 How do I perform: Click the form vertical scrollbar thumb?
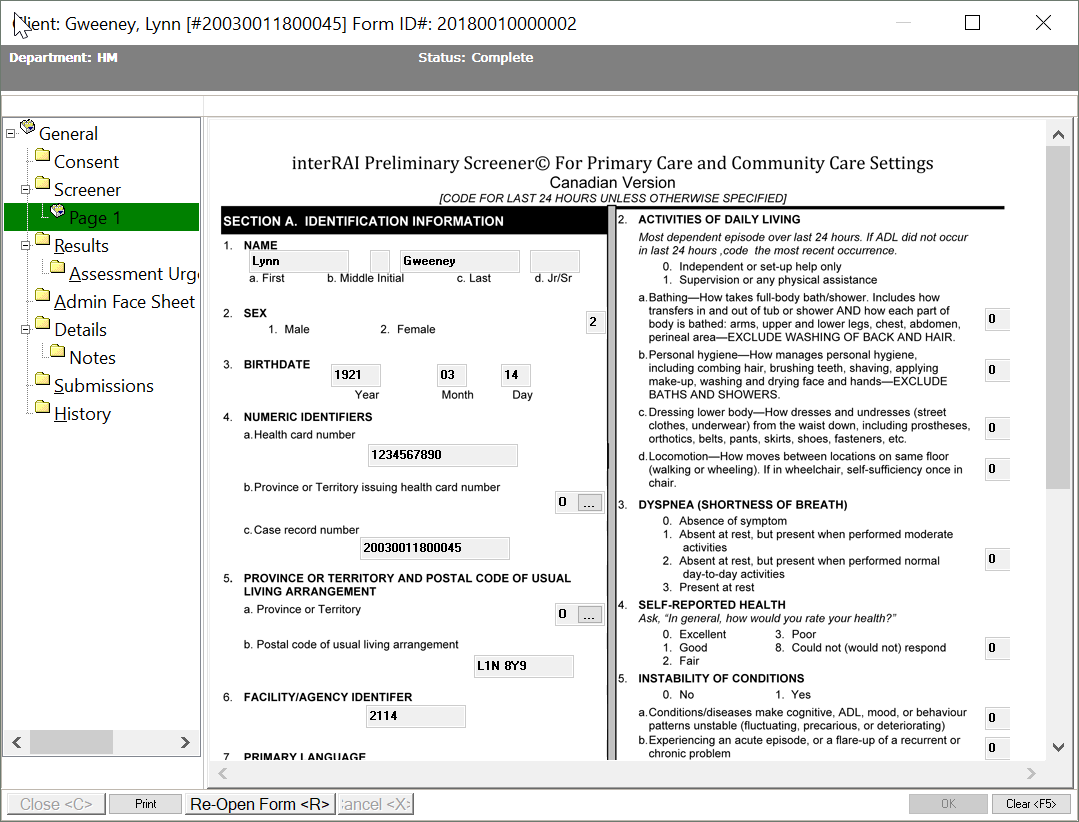(1058, 318)
